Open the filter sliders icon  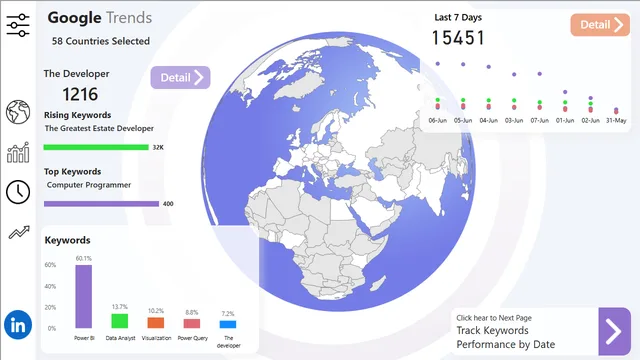tap(18, 25)
